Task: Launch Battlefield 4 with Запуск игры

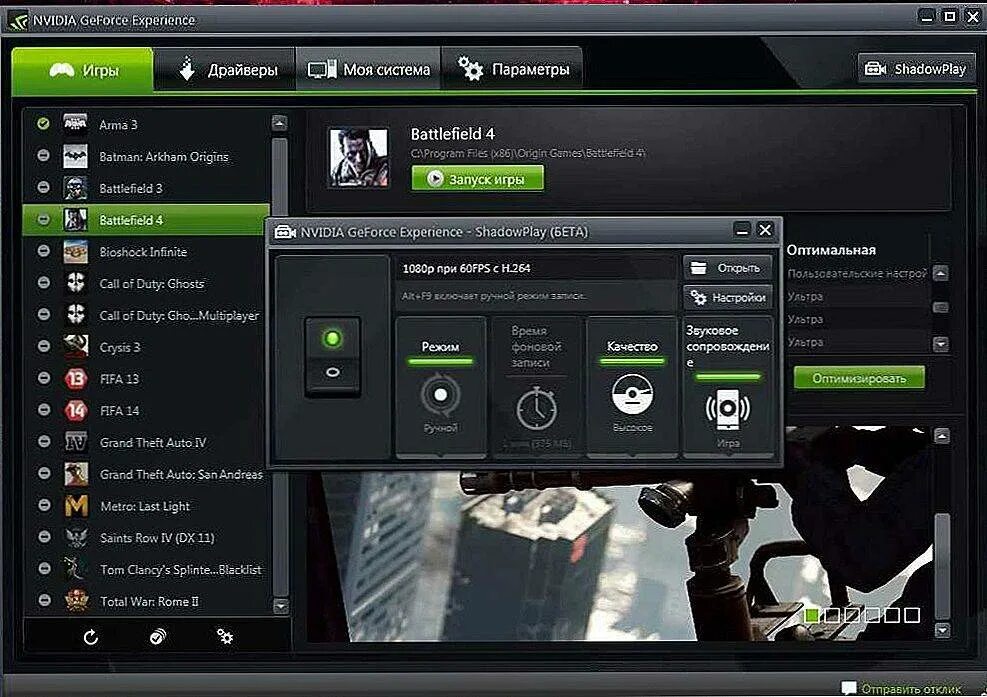Action: point(478,179)
